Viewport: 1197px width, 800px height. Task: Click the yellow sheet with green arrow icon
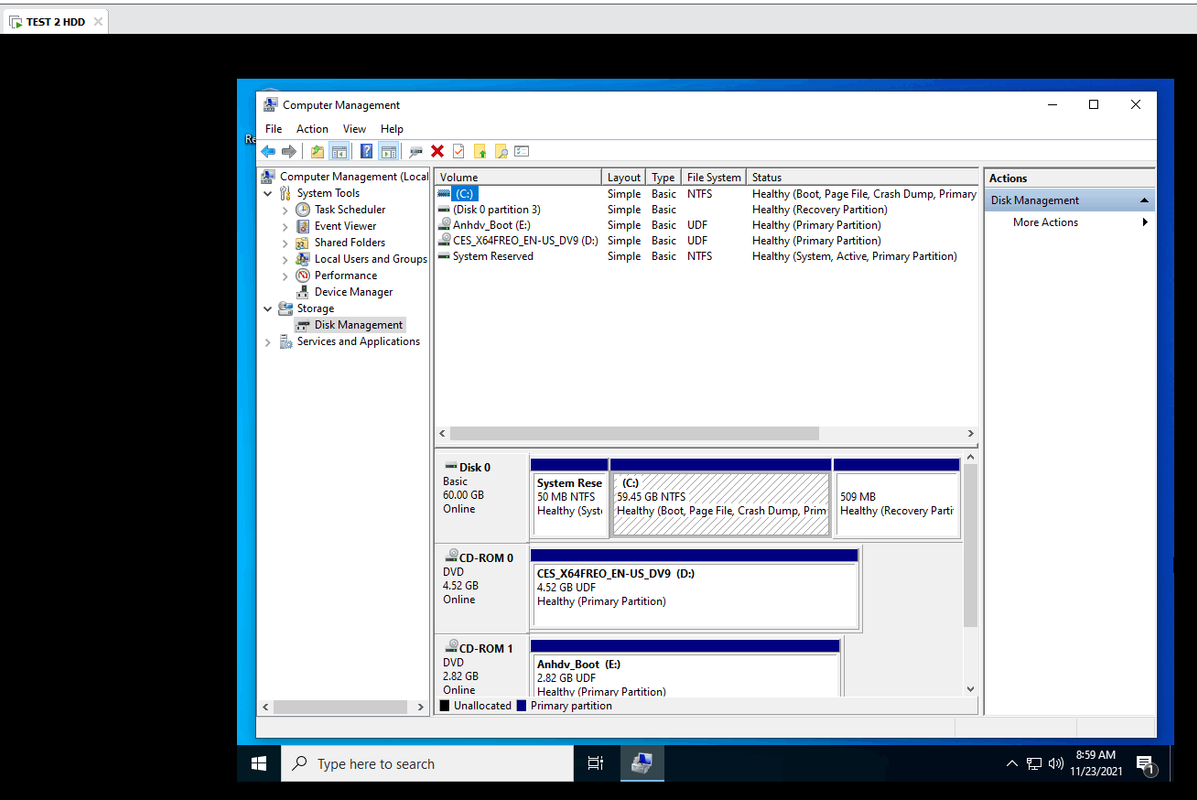point(480,151)
